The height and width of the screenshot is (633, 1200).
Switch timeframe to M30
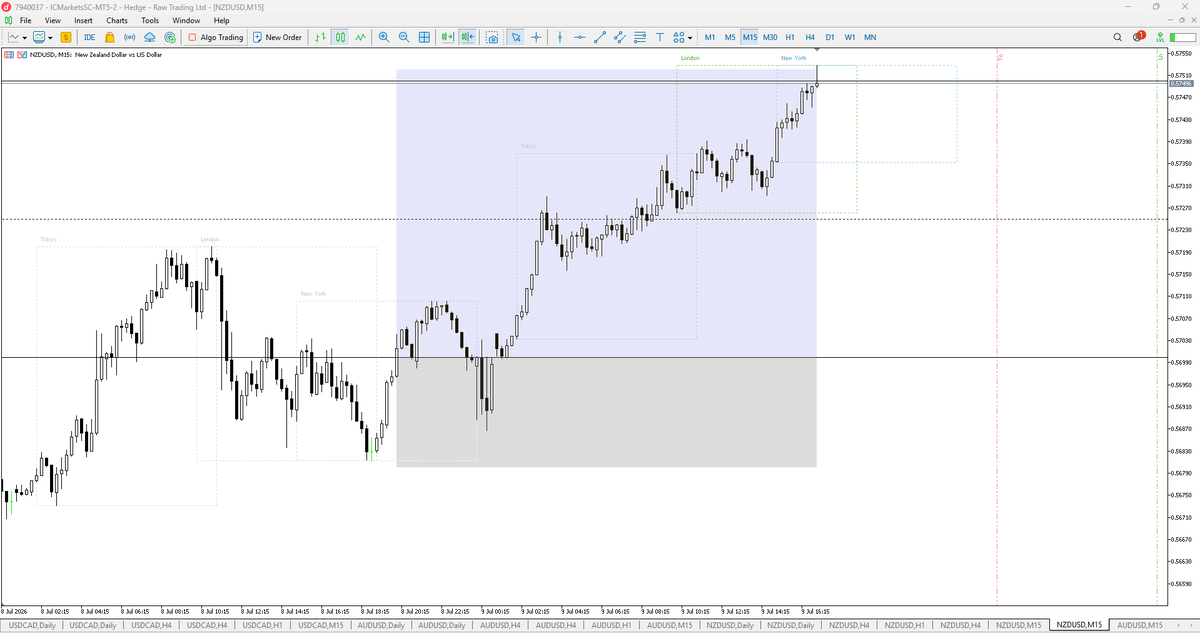(x=770, y=37)
